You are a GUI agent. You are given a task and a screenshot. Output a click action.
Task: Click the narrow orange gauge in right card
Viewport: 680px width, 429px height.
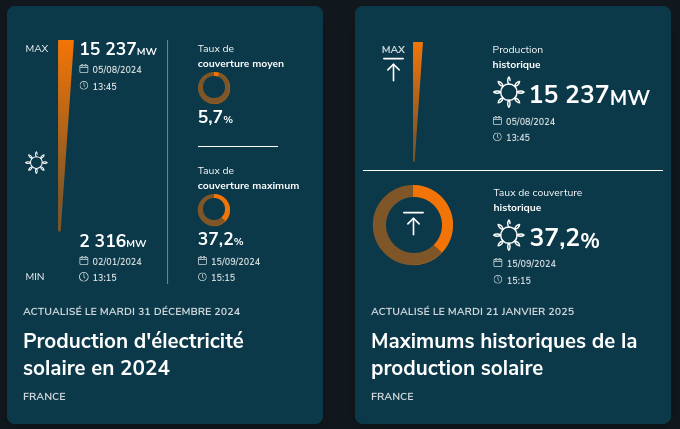(417, 102)
